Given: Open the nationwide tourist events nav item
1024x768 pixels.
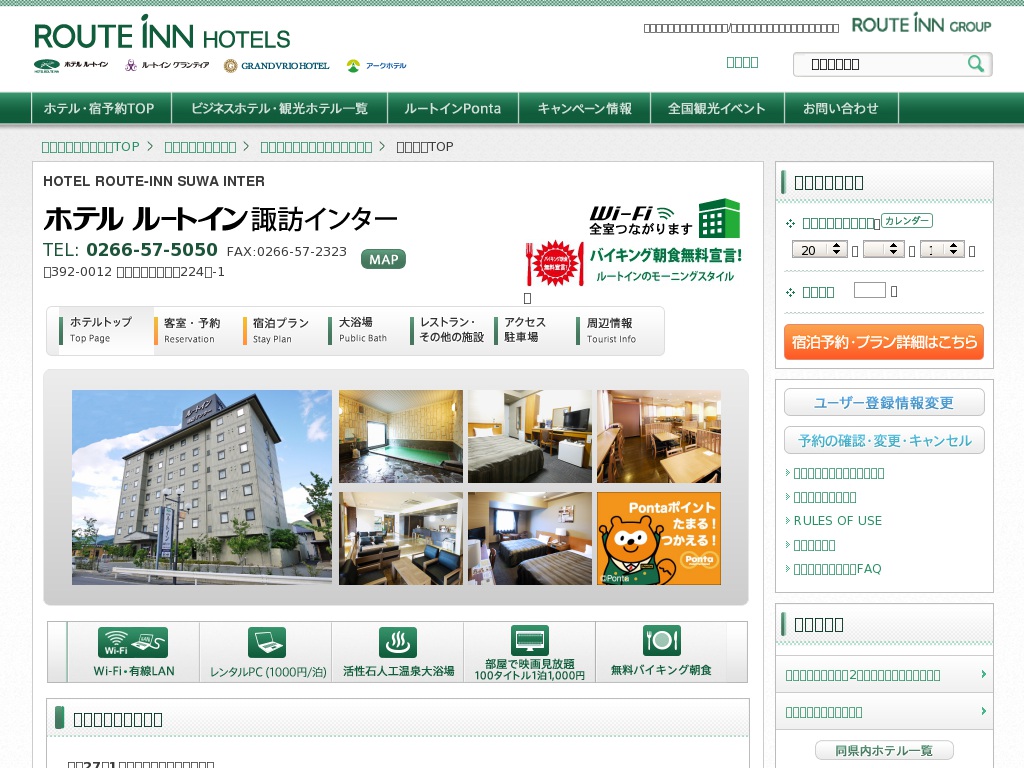Looking at the screenshot, I should click(717, 108).
